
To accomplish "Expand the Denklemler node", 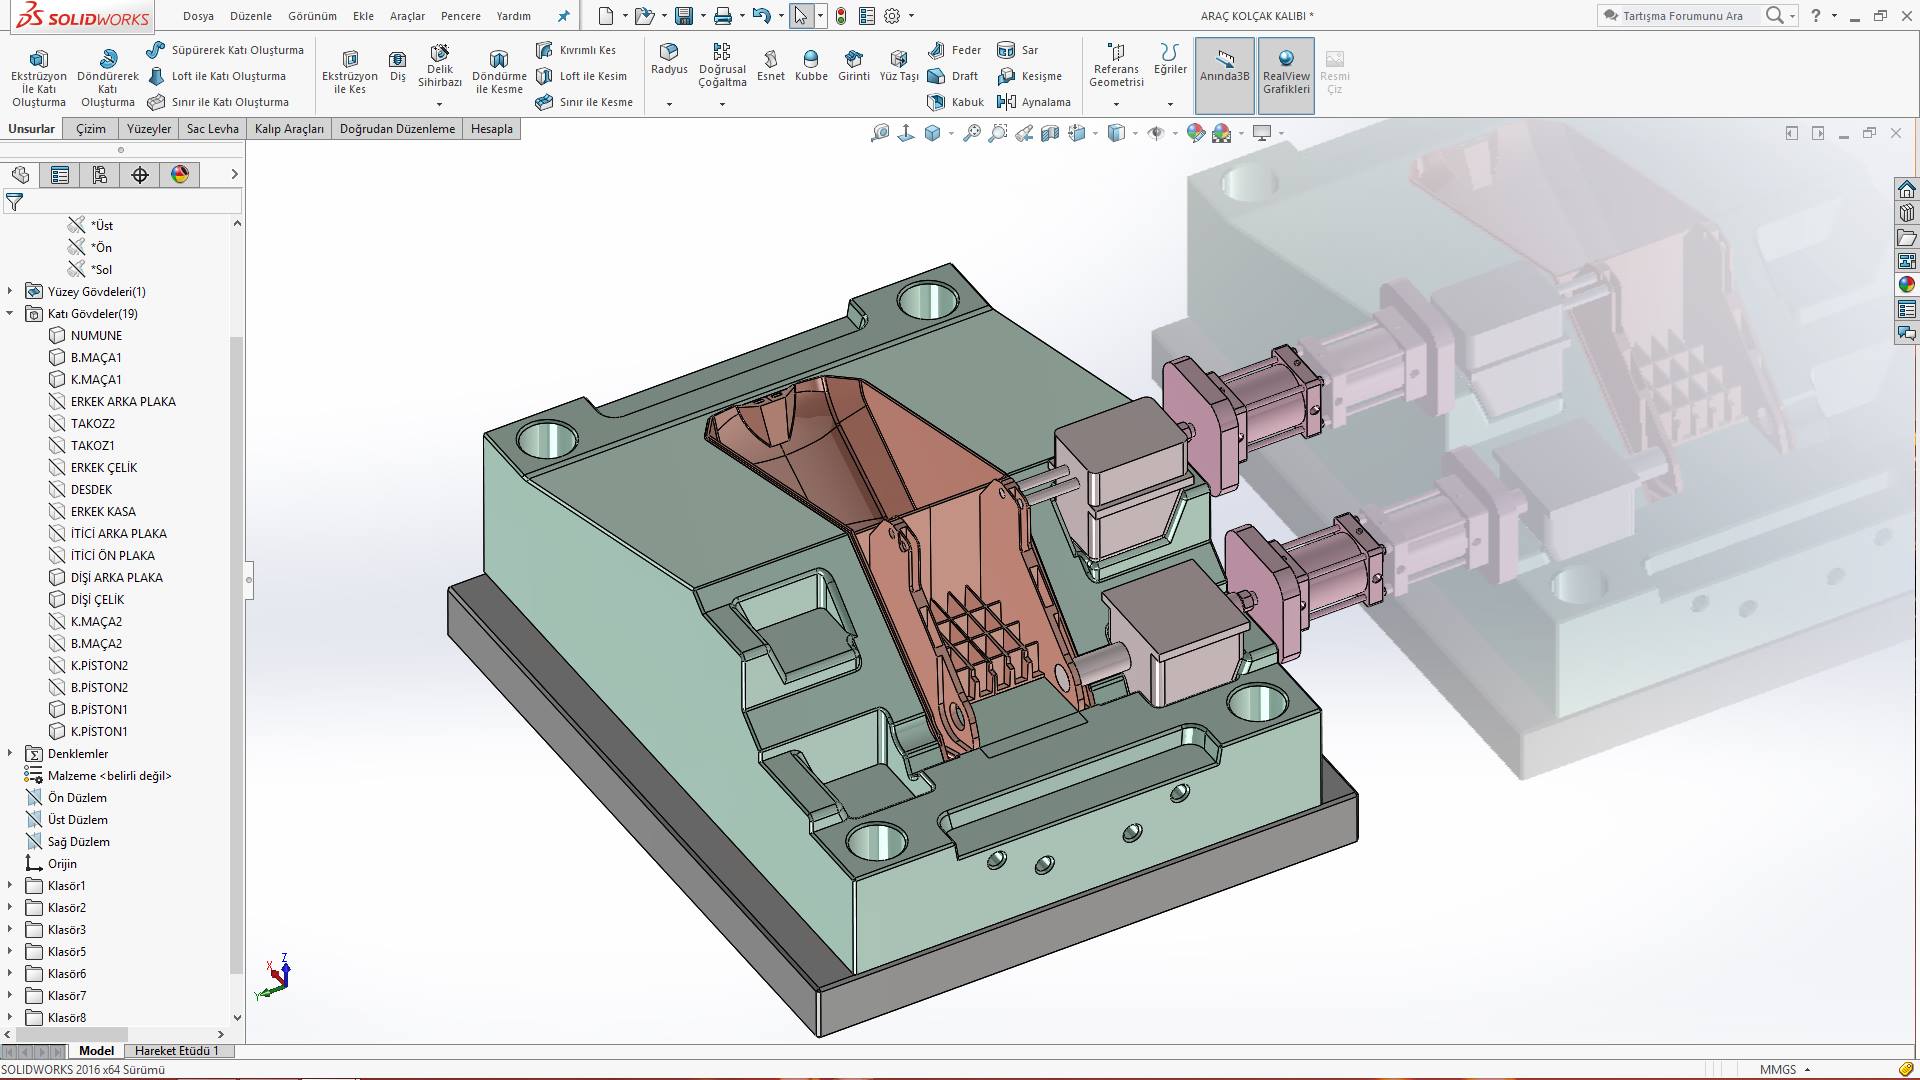I will coord(10,753).
